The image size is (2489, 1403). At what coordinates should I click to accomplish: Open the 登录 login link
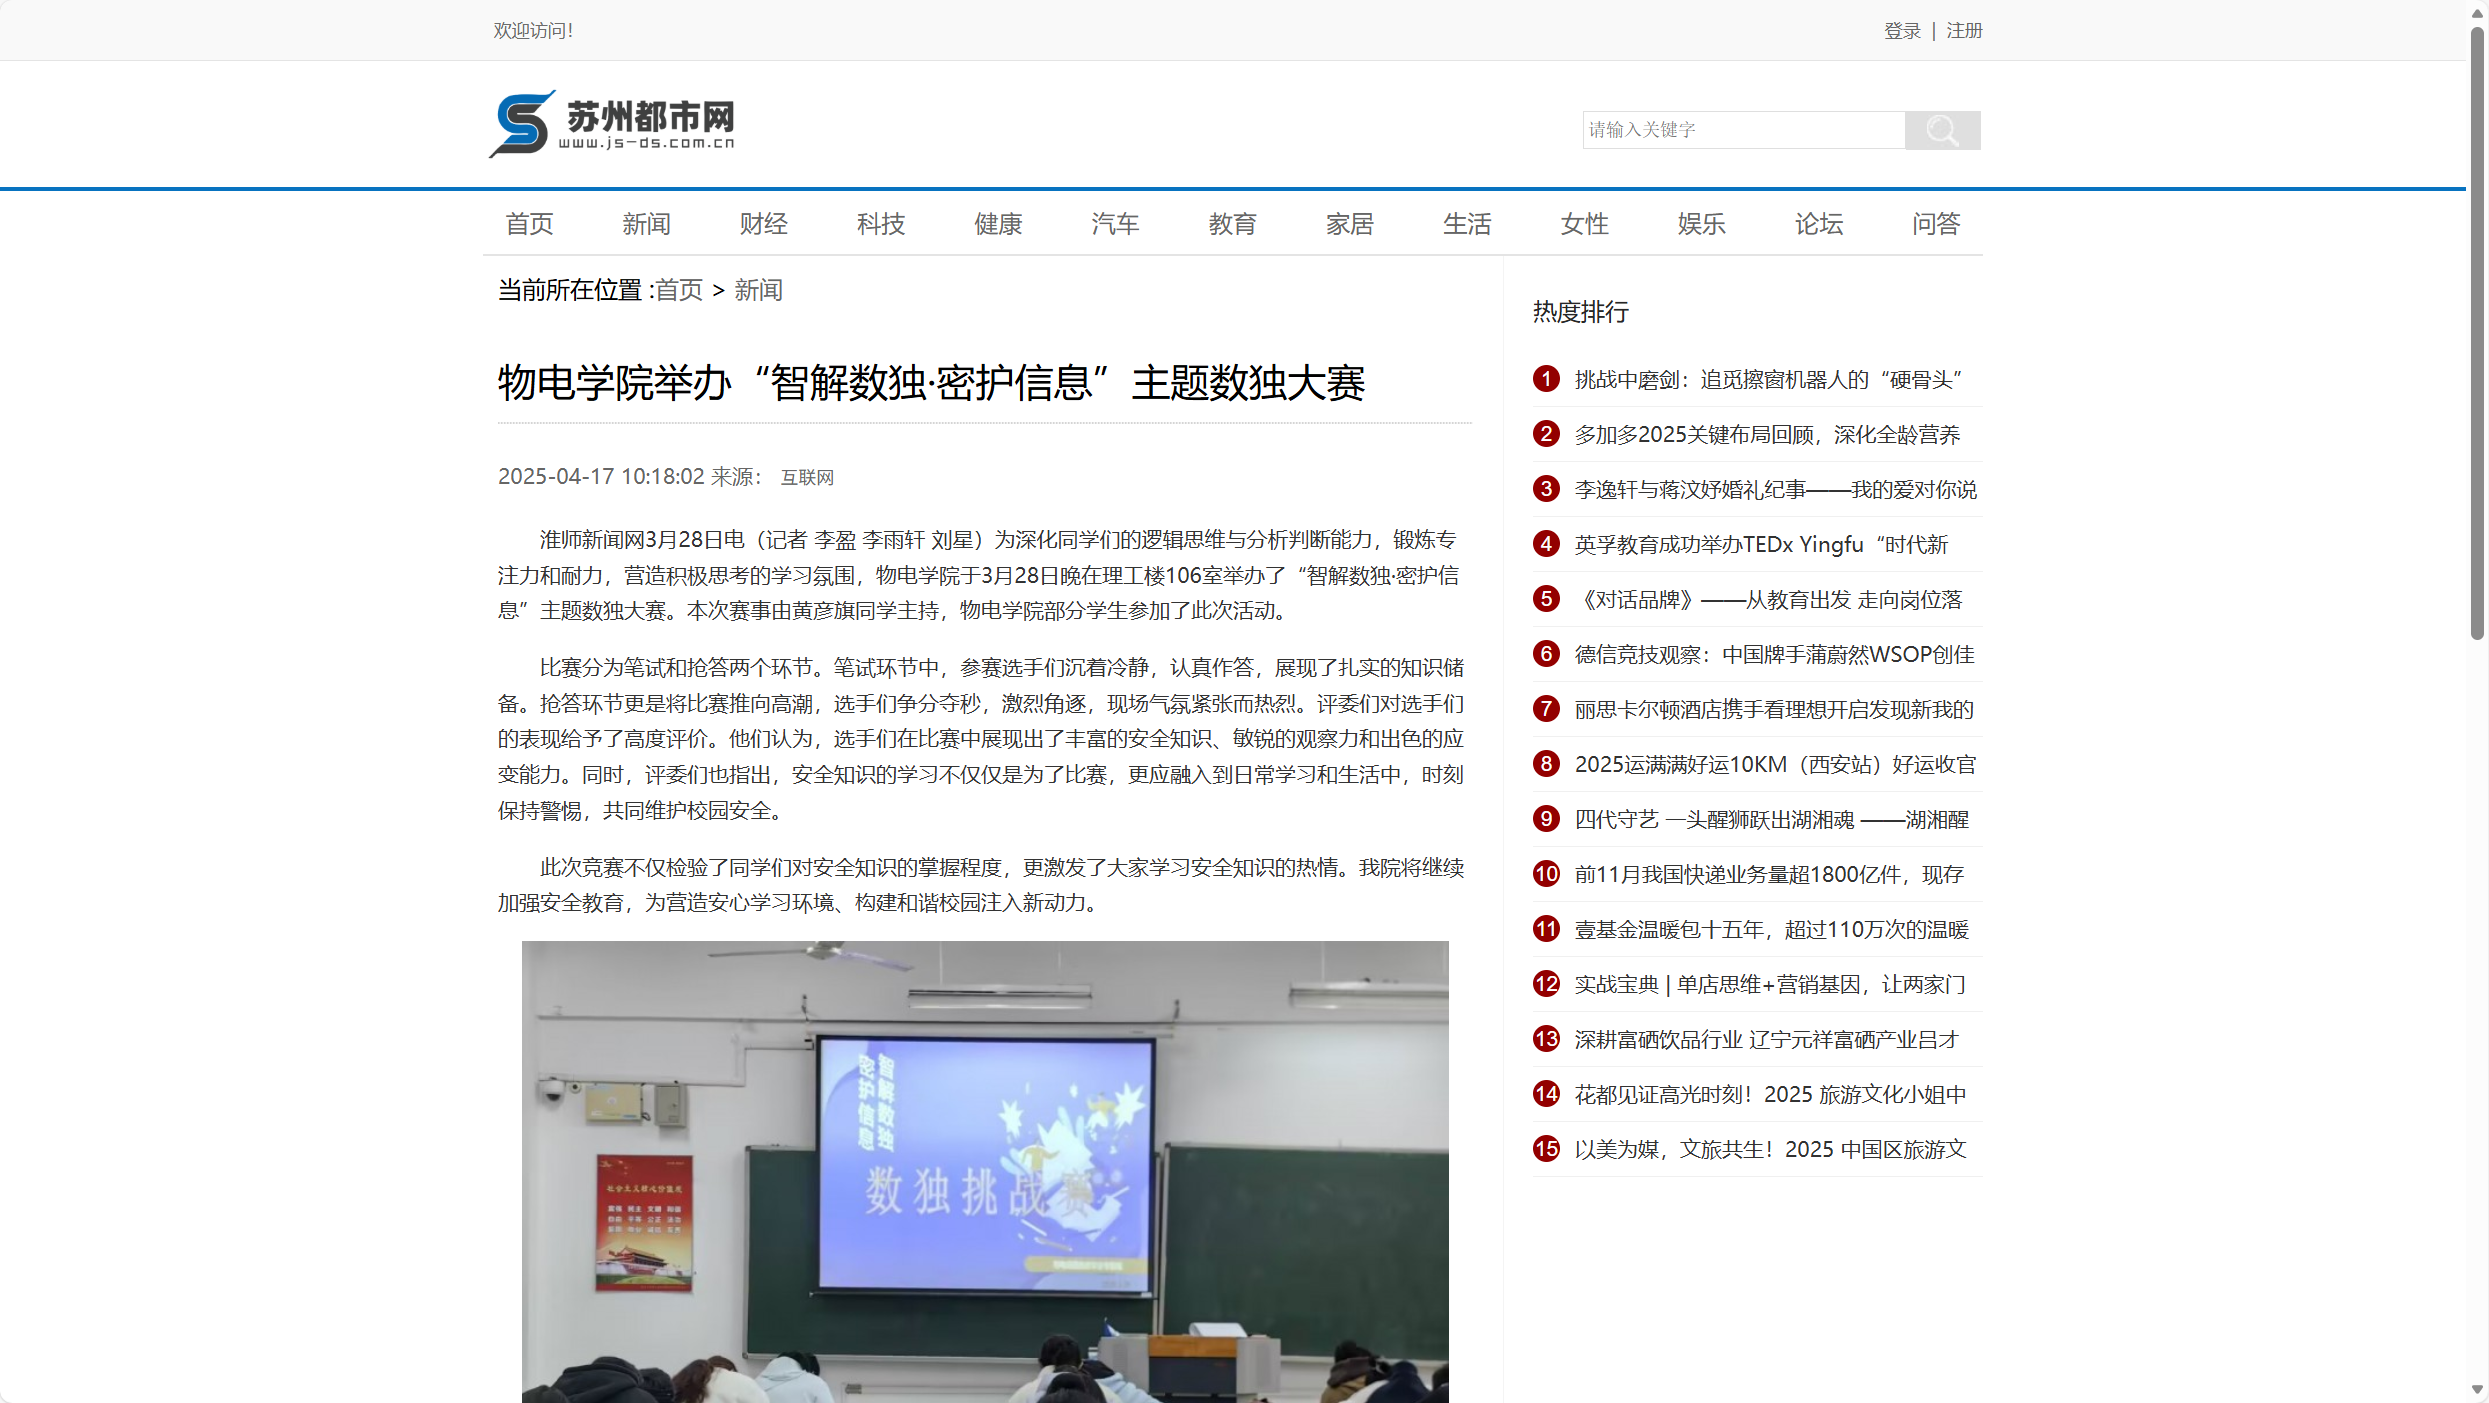click(x=1901, y=30)
